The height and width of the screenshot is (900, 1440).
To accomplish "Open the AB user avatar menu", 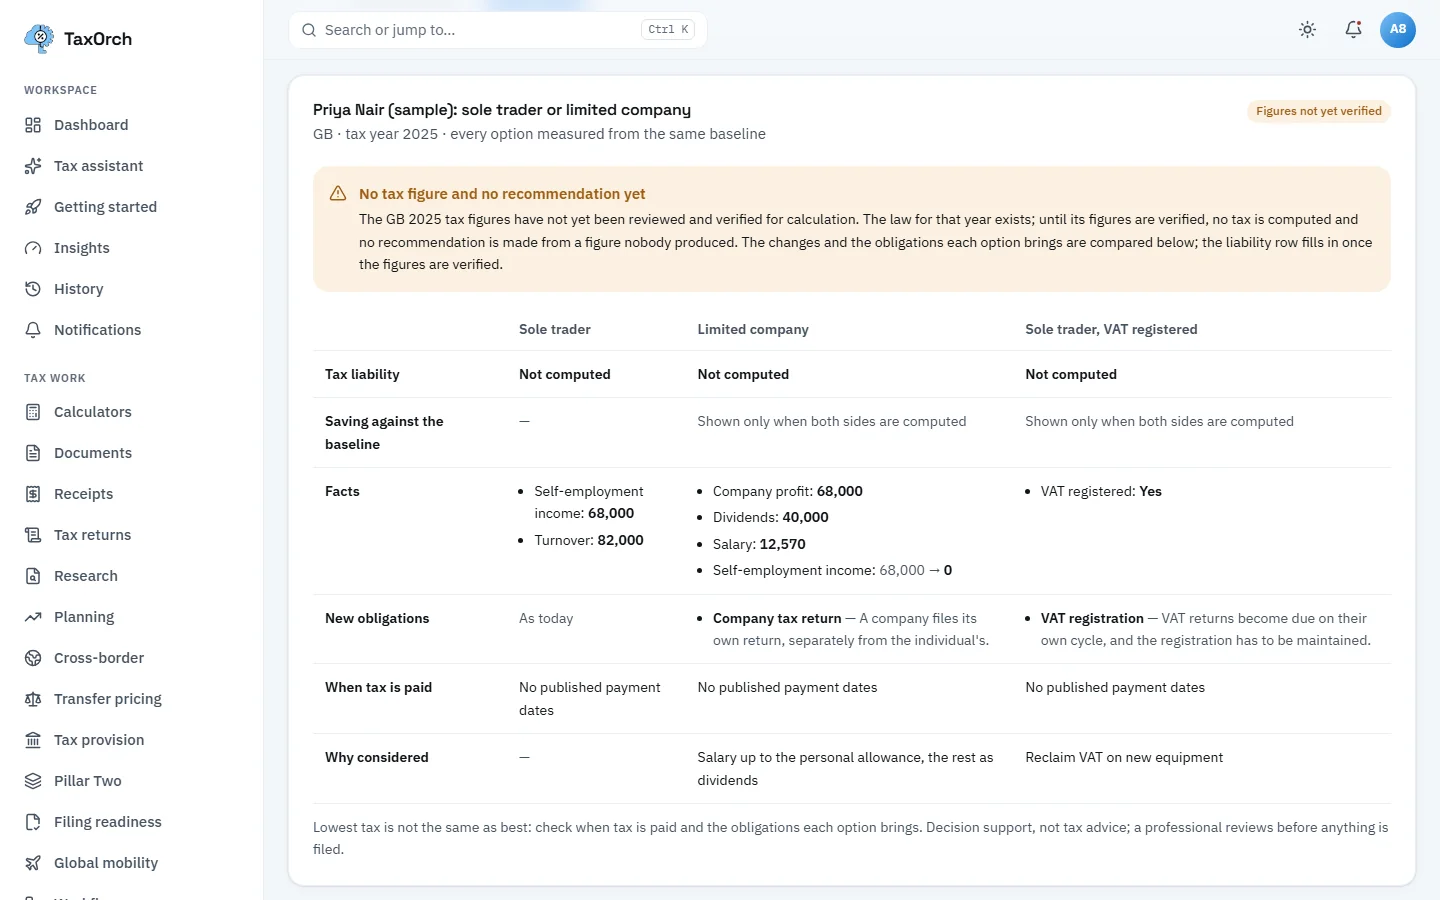I will [1398, 30].
